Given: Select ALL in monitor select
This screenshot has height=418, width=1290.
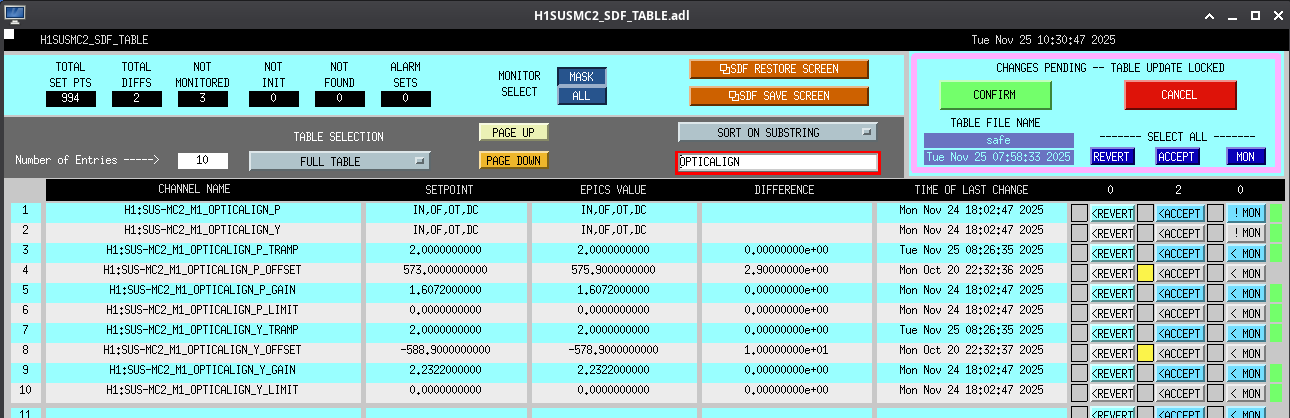Looking at the screenshot, I should tap(581, 96).
